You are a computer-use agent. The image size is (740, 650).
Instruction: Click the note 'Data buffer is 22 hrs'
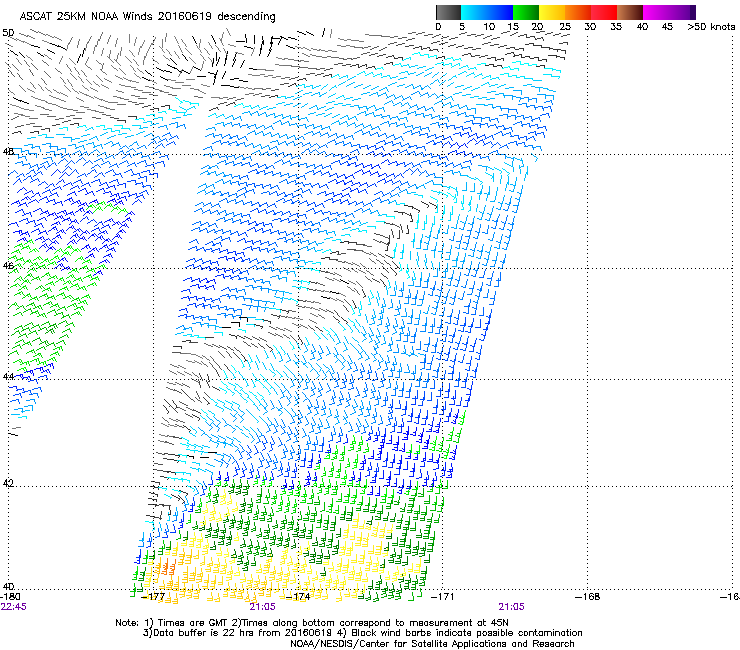pyautogui.click(x=204, y=633)
